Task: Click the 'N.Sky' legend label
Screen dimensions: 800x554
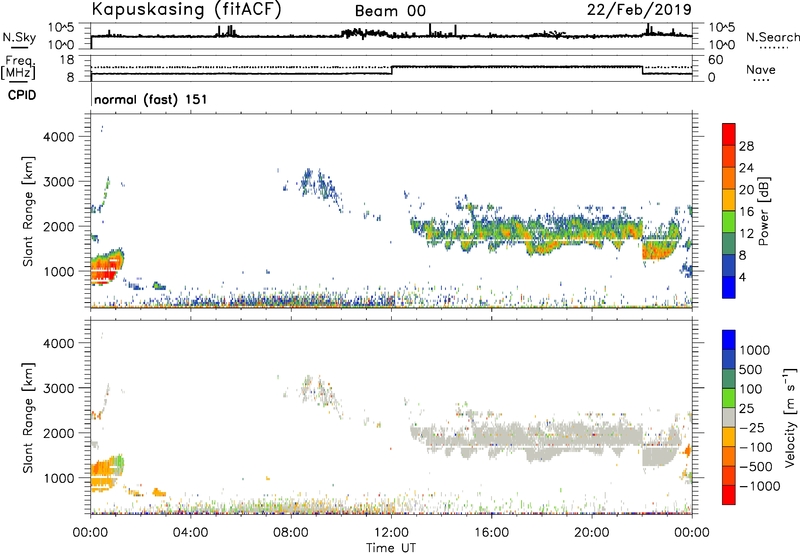Action: (x=19, y=37)
